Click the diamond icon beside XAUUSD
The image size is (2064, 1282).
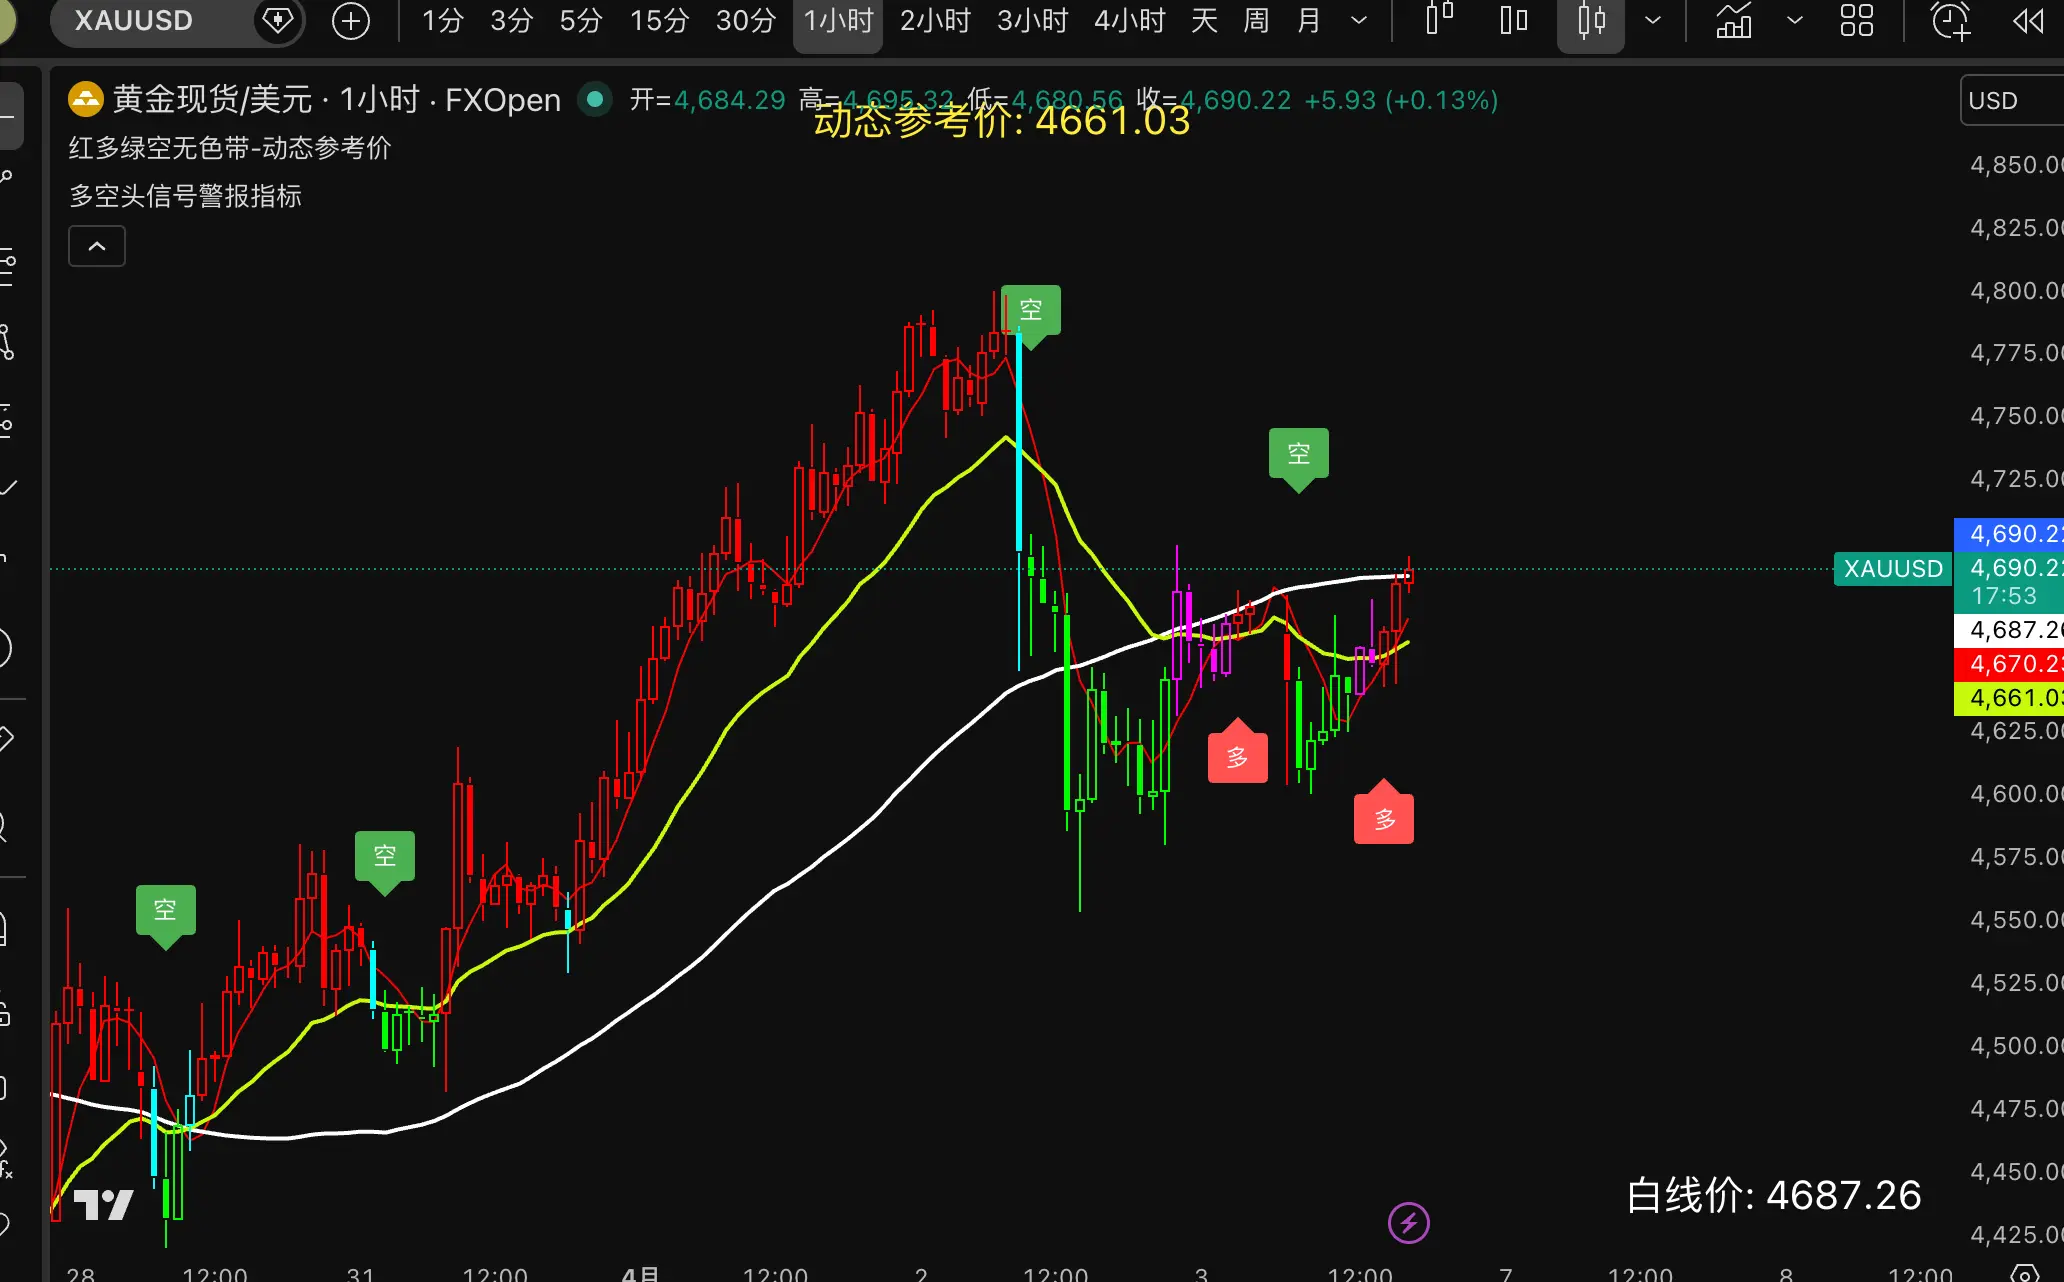click(x=277, y=21)
